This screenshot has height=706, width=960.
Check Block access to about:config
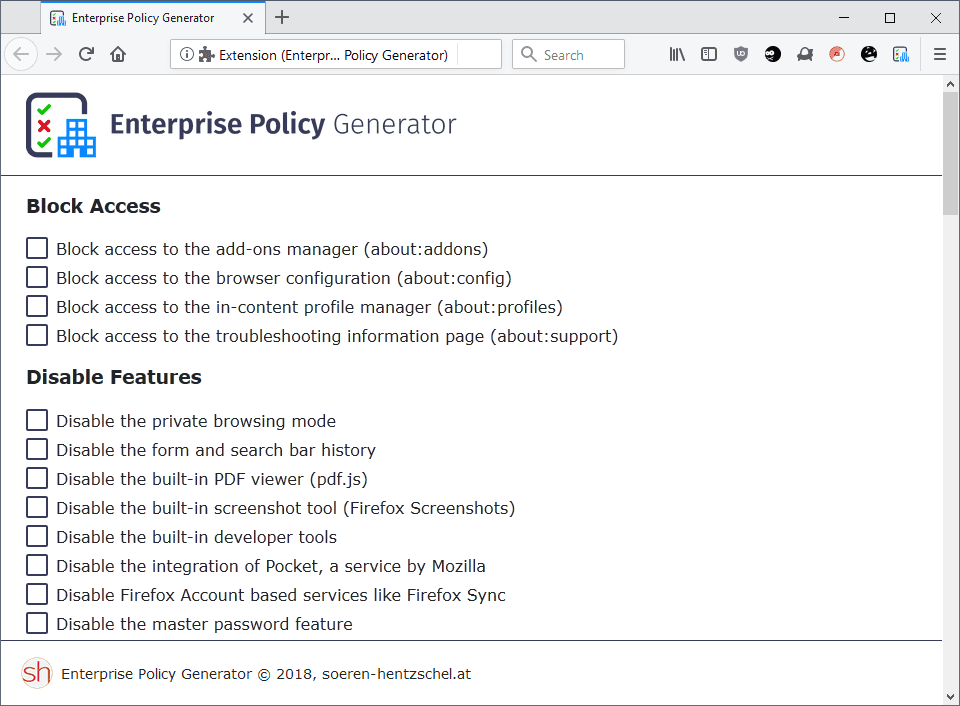[37, 278]
